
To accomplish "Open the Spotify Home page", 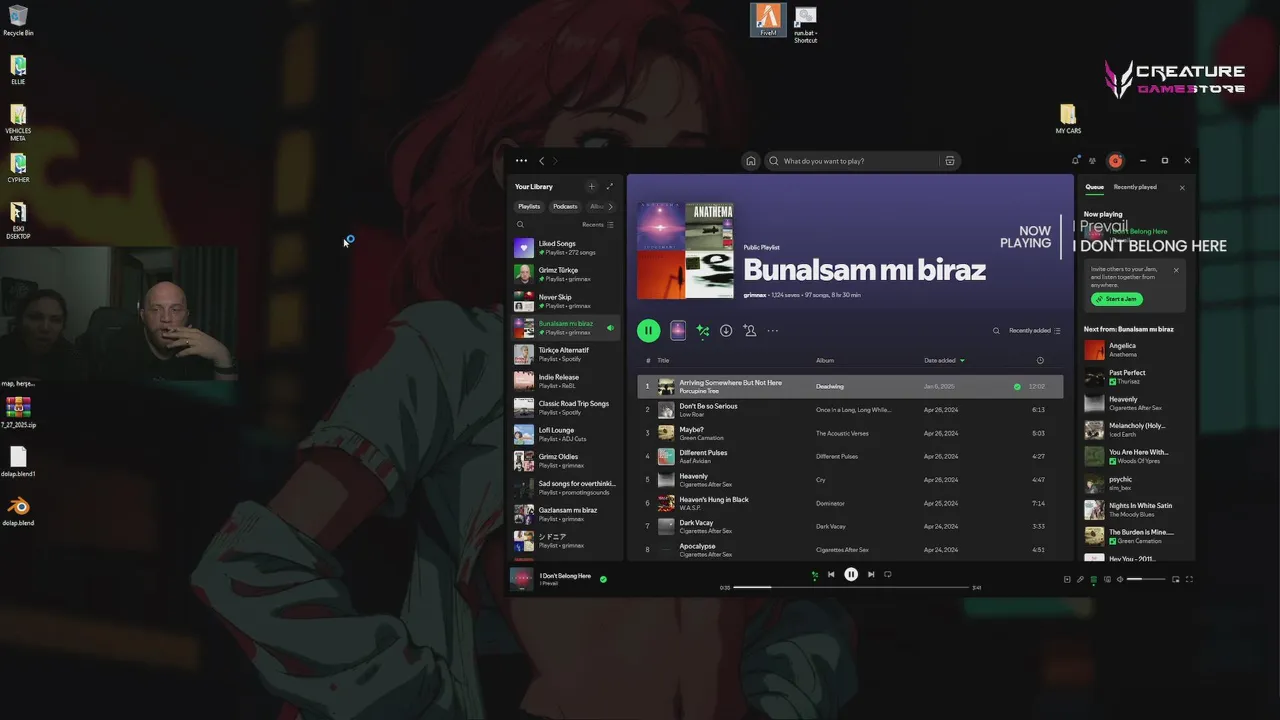I will [751, 161].
